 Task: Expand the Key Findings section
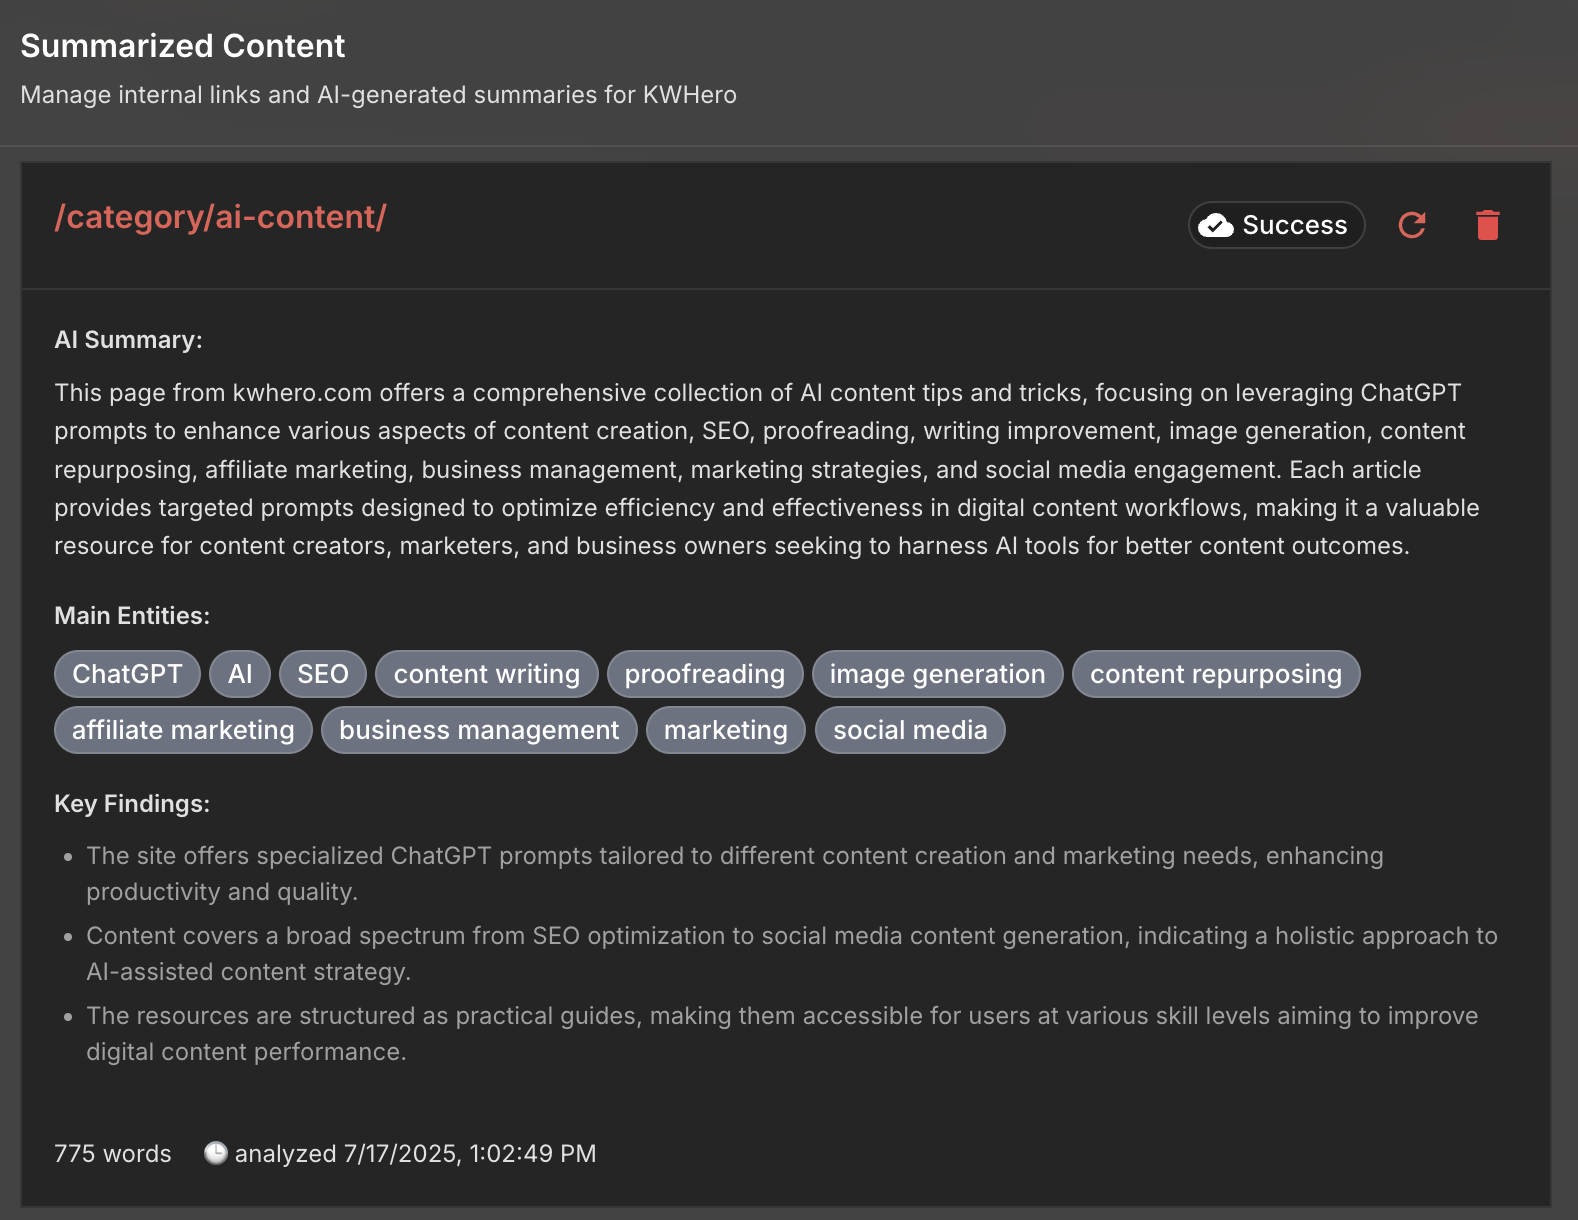pos(131,803)
